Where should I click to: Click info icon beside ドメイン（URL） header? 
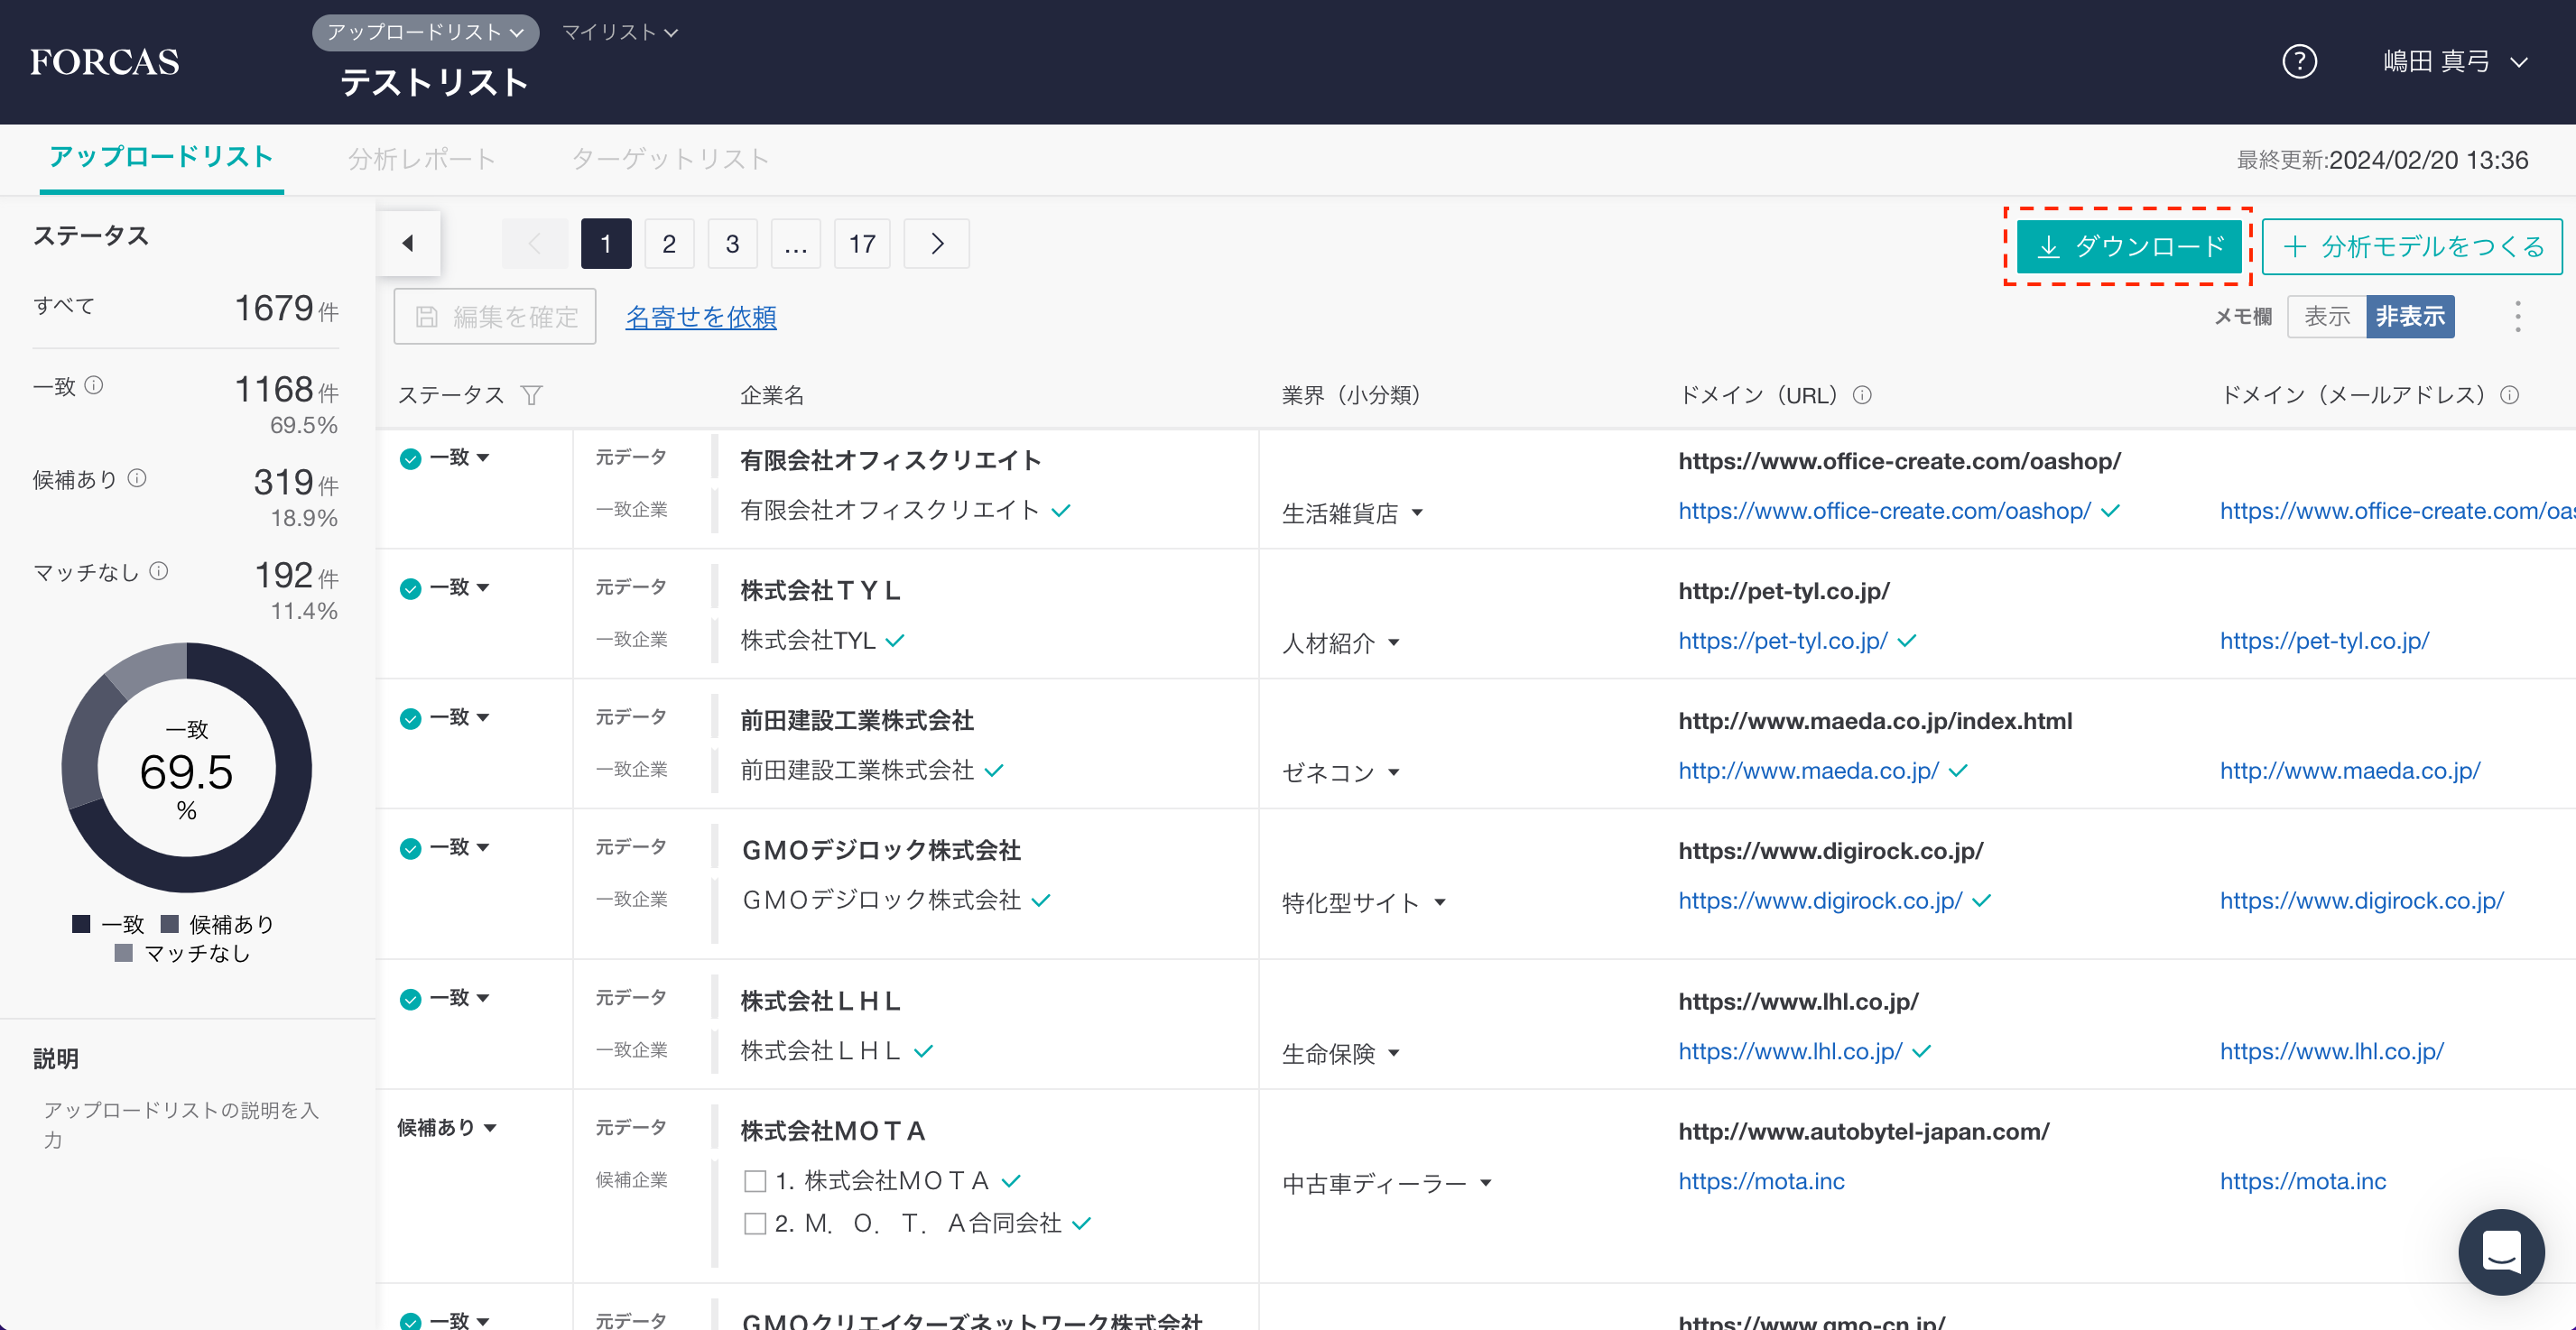point(1862,395)
